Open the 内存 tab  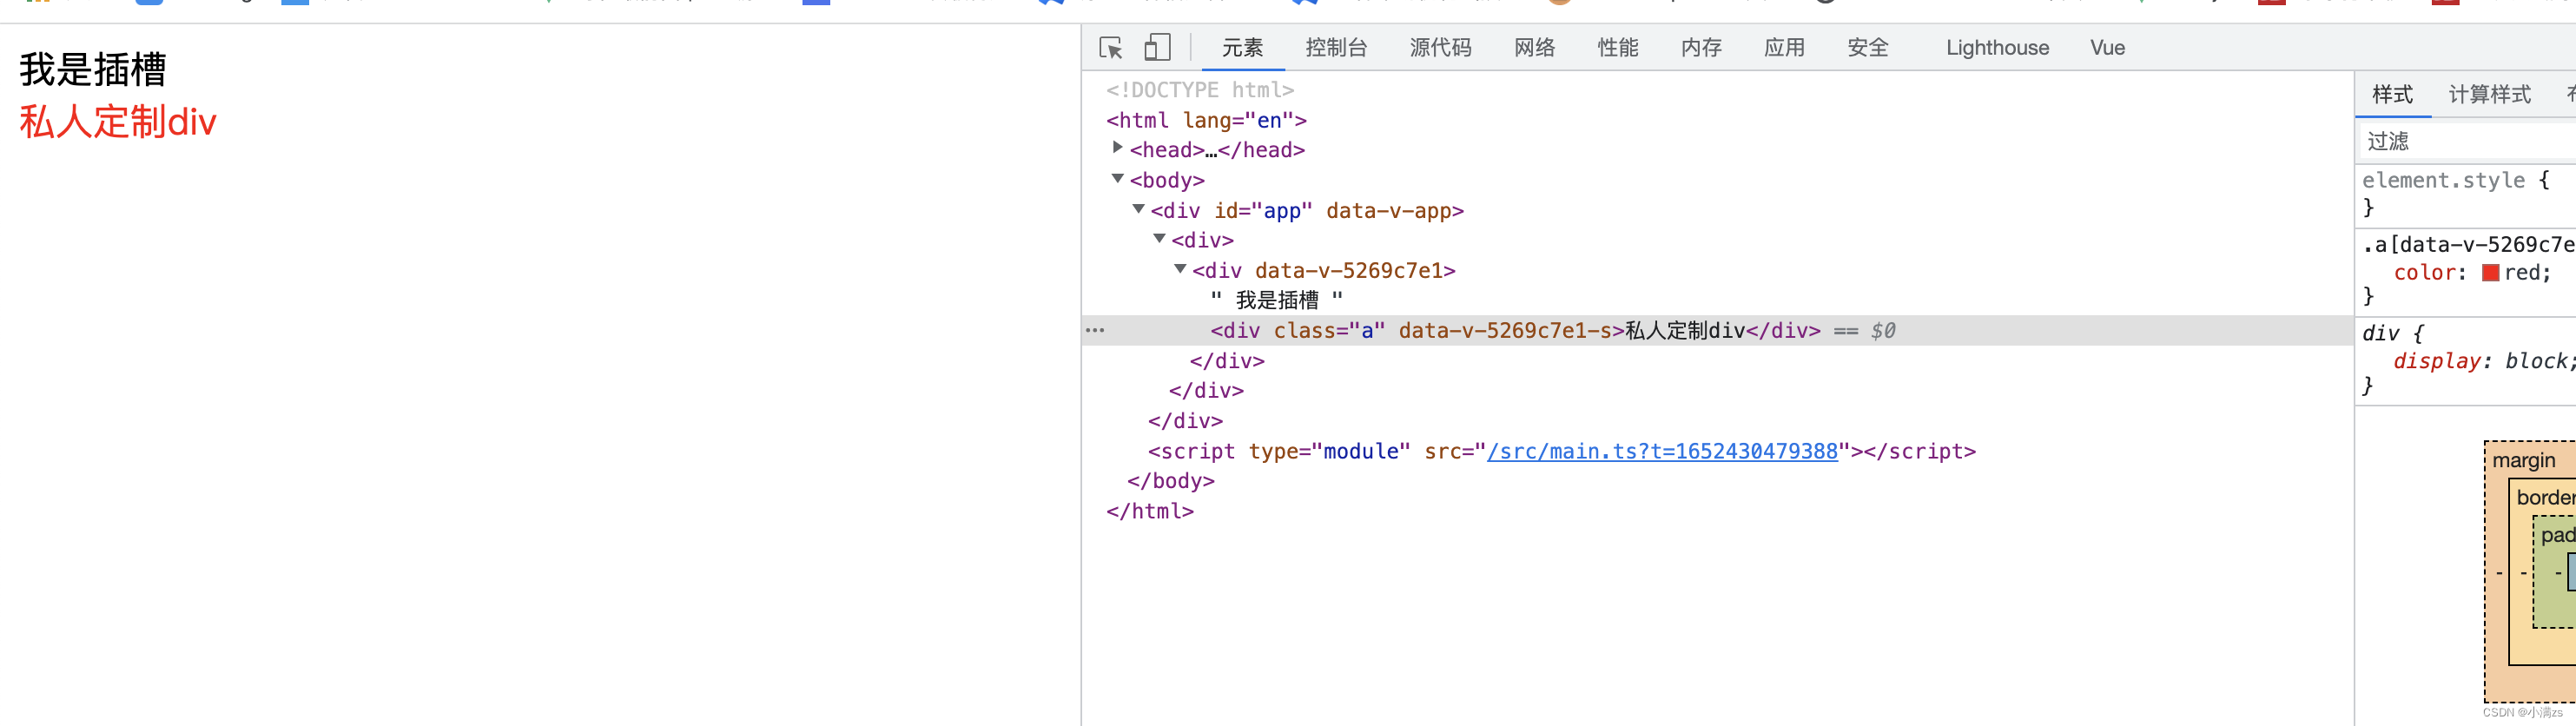[x=1701, y=48]
